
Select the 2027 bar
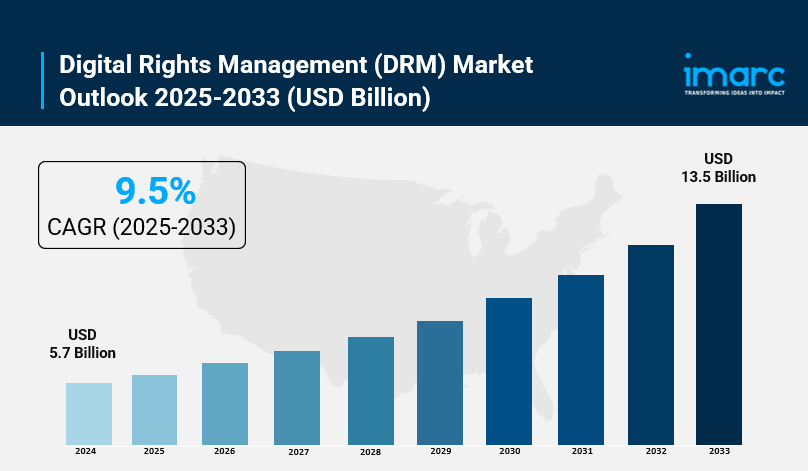(x=297, y=397)
